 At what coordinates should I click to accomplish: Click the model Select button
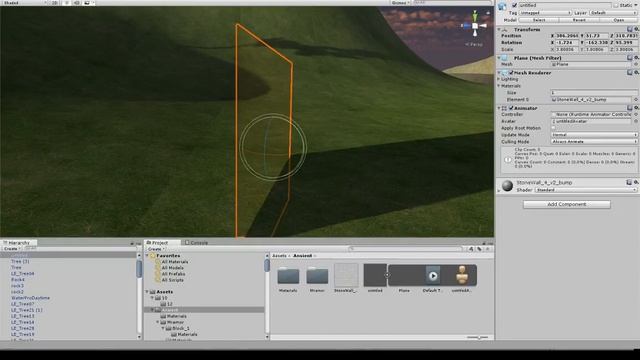click(538, 20)
